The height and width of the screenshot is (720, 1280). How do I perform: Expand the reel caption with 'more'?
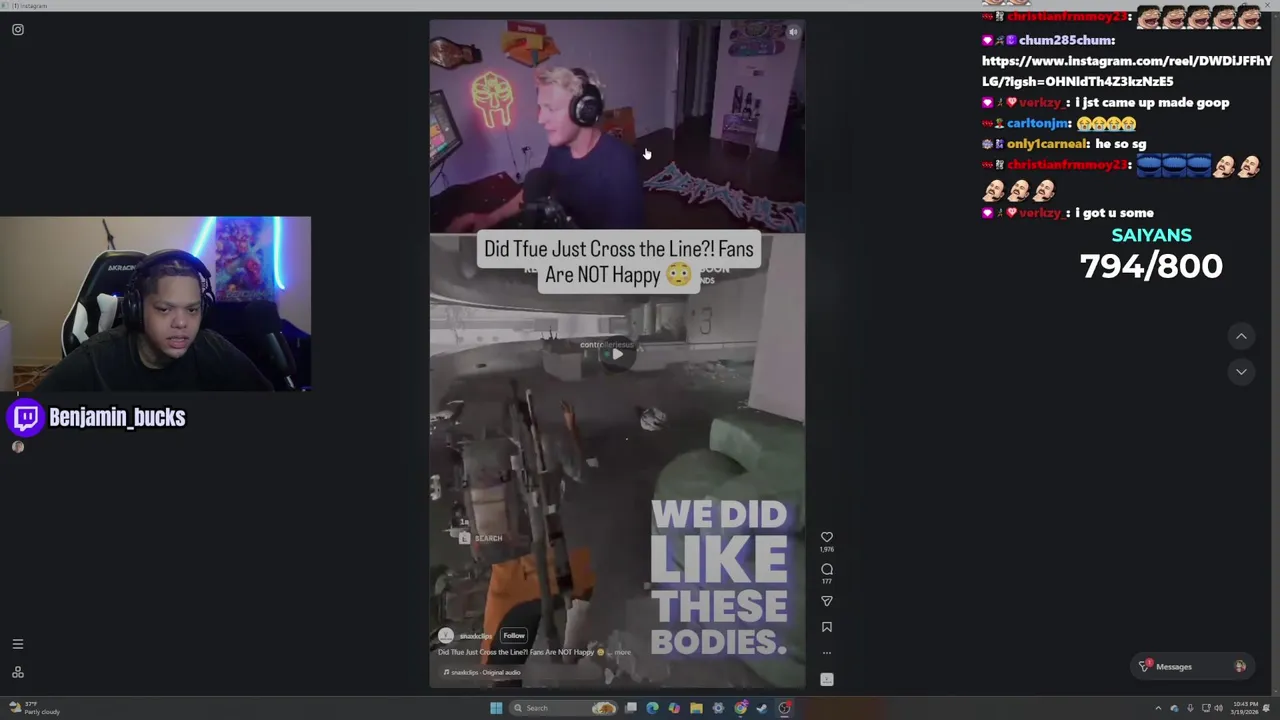click(622, 652)
